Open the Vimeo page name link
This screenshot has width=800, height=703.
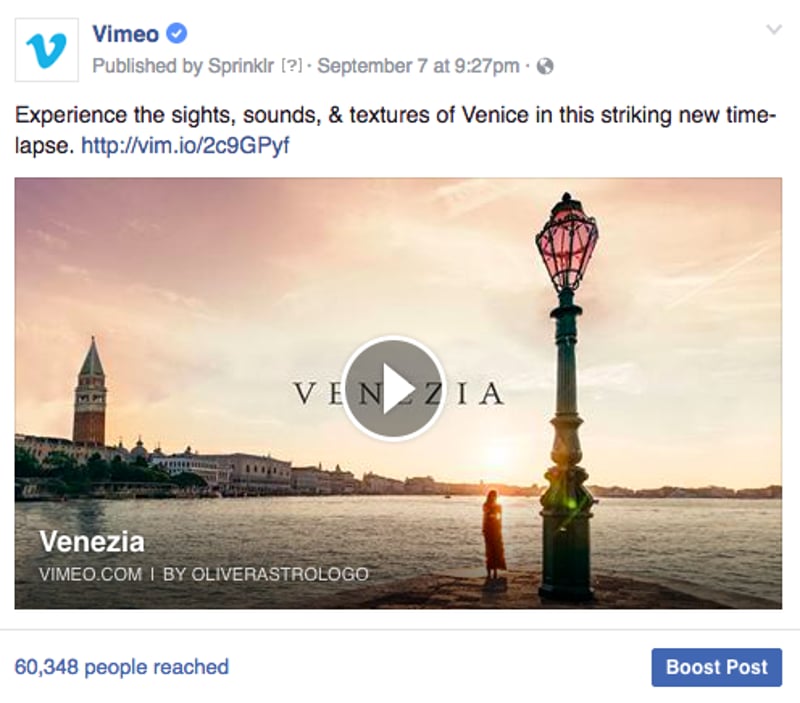[125, 34]
